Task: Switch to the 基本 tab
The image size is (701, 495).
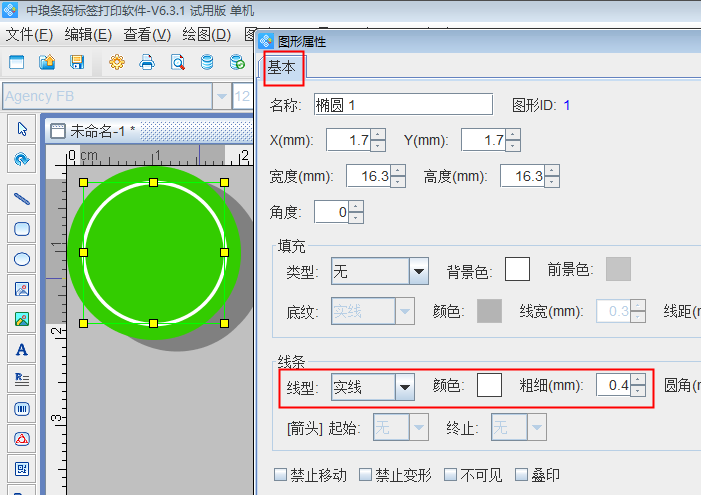Action: (x=283, y=67)
